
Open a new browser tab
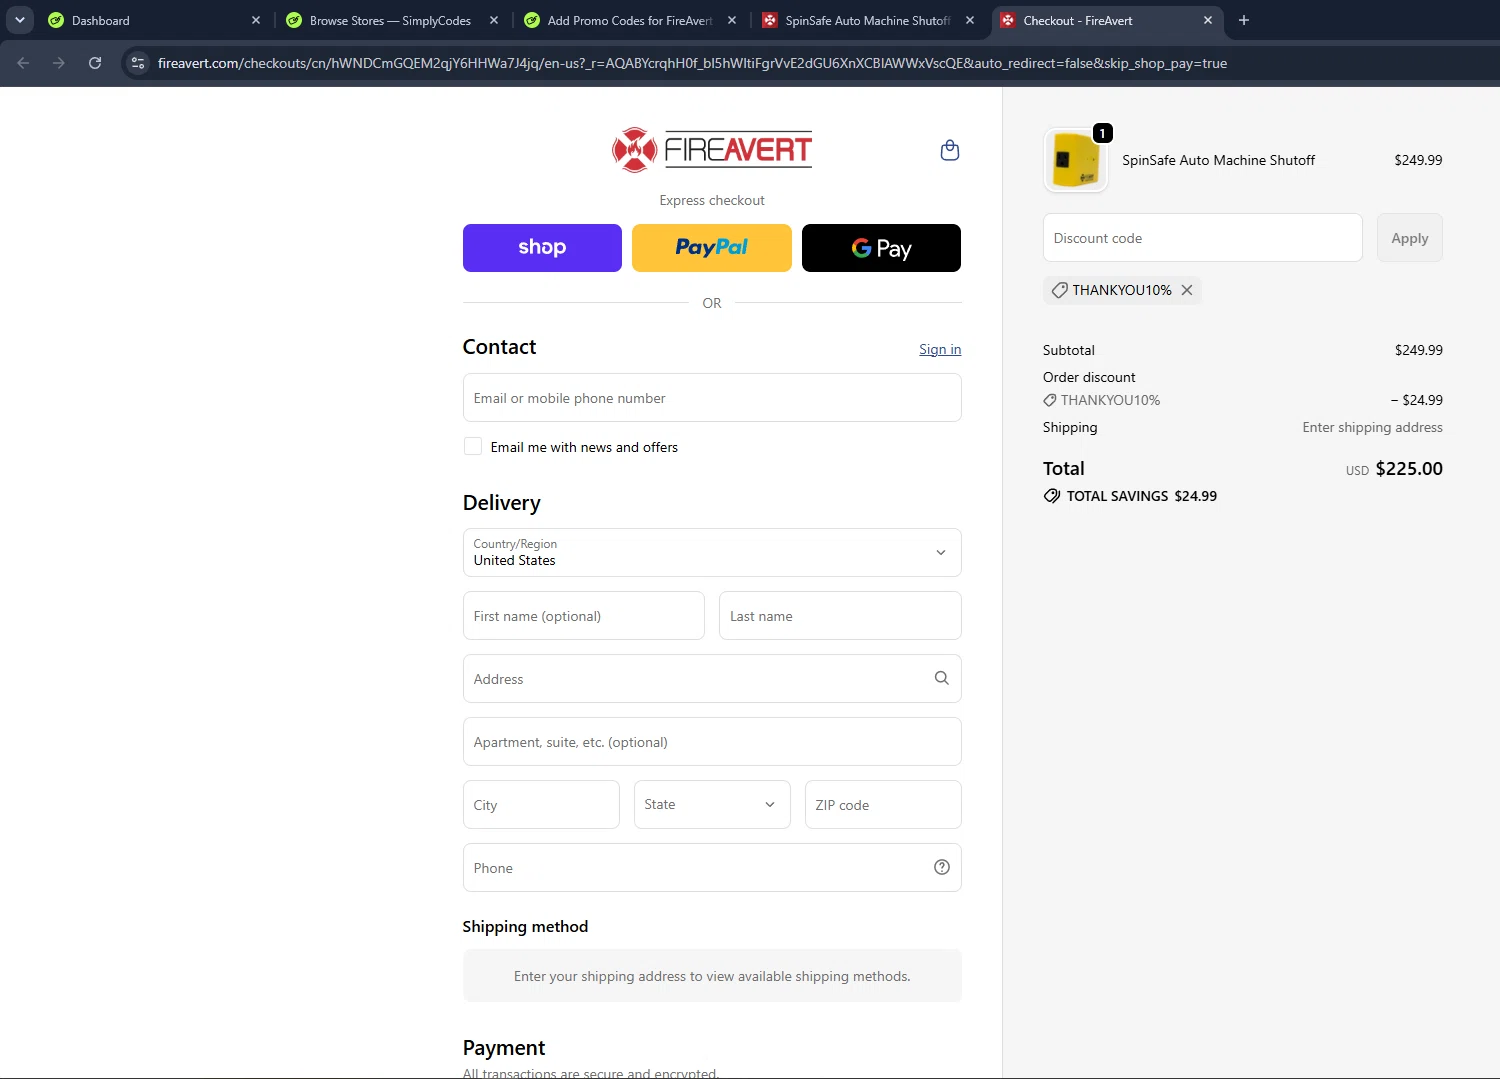click(x=1244, y=20)
